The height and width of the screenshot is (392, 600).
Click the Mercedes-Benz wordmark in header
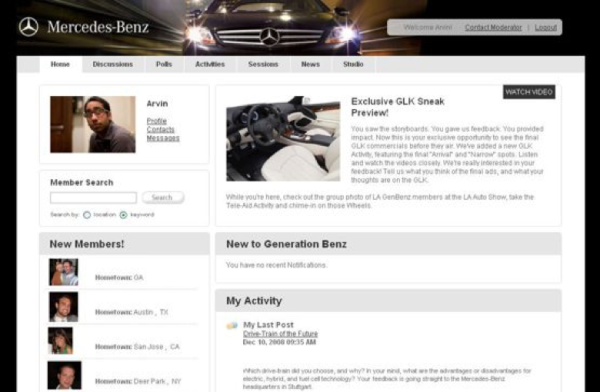point(98,27)
